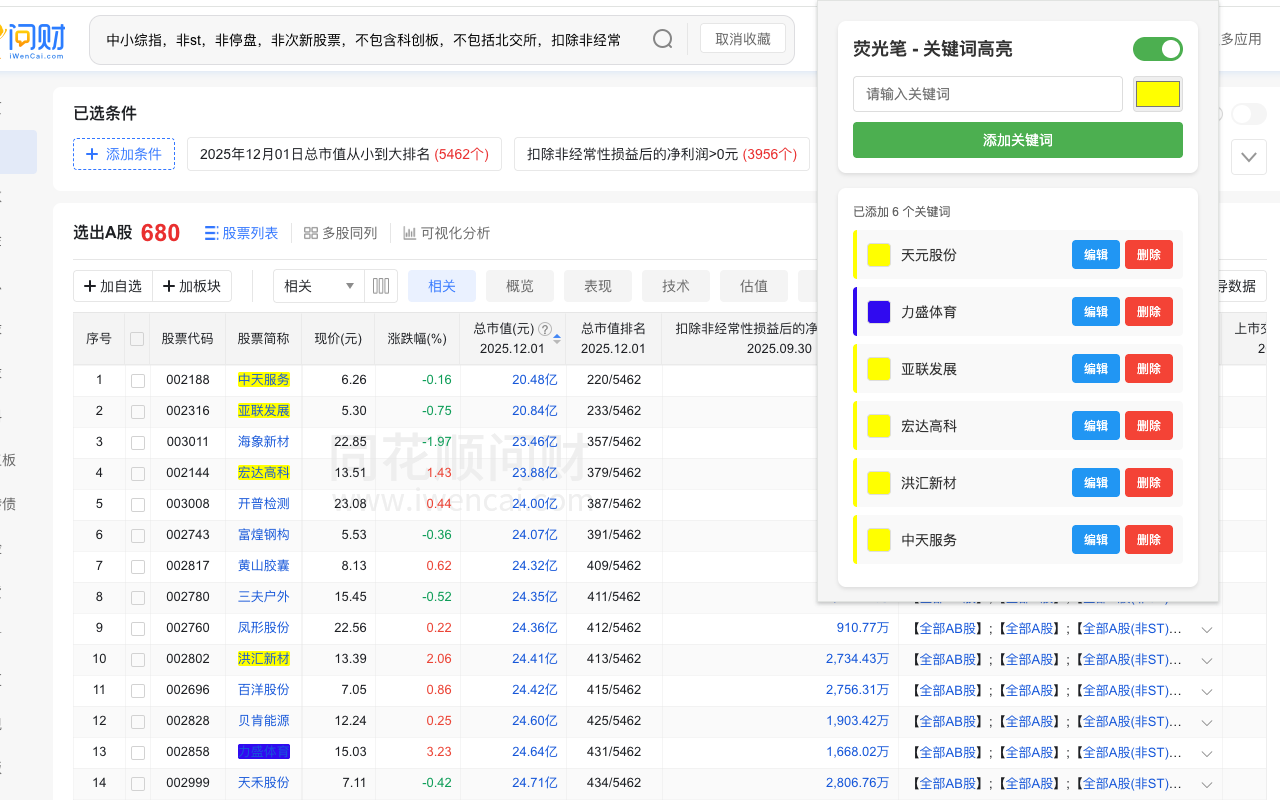
Task: Select the 相关 column tab
Action: pos(442,286)
